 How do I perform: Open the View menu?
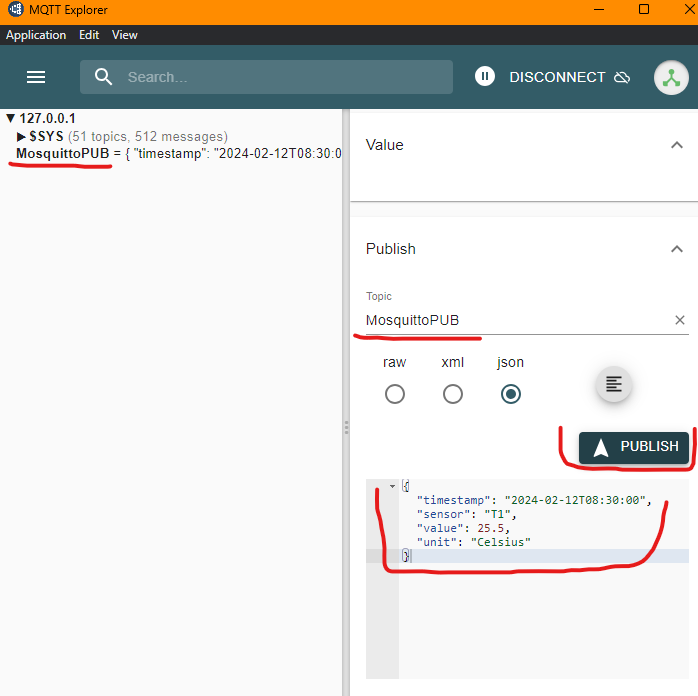(124, 35)
